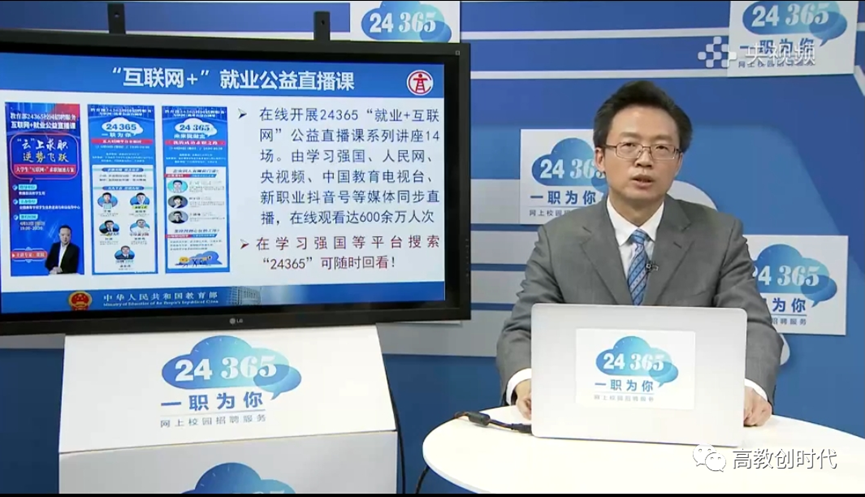
Task: Click the 24365 cloud logo on podium
Action: coord(229,368)
